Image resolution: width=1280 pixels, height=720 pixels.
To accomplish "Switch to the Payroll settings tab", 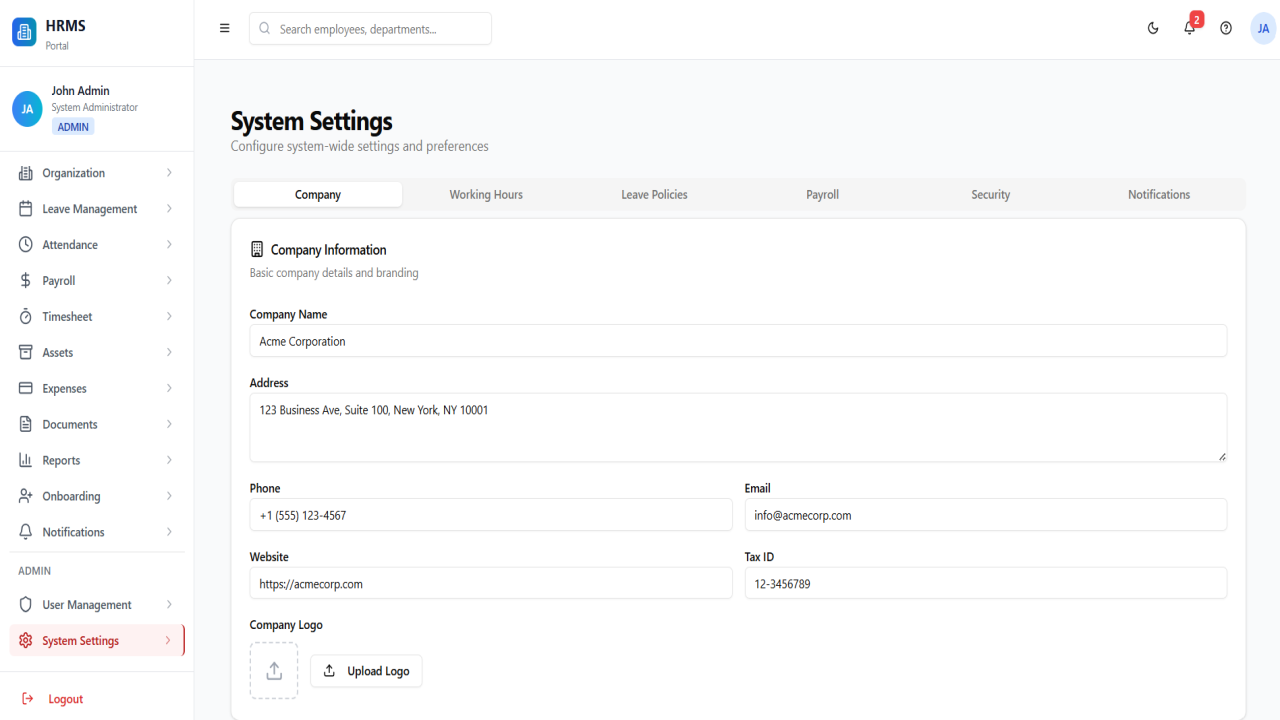I will click(822, 195).
